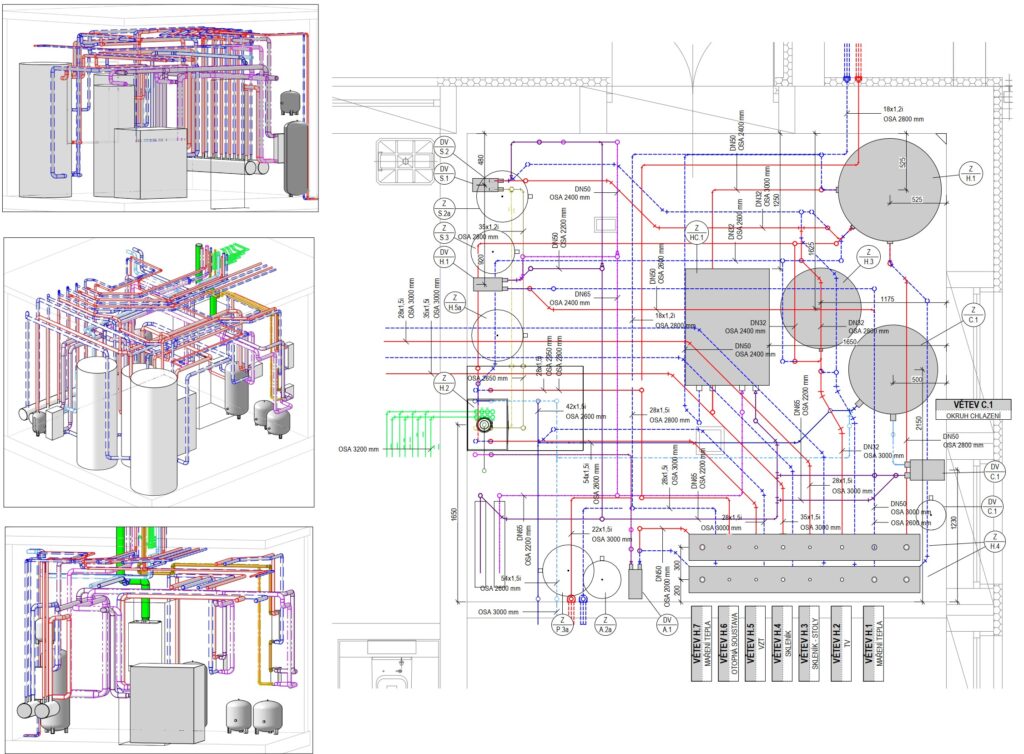This screenshot has height=754, width=1024.
Task: Click the Z H.4 manifold tag
Action: tap(993, 541)
